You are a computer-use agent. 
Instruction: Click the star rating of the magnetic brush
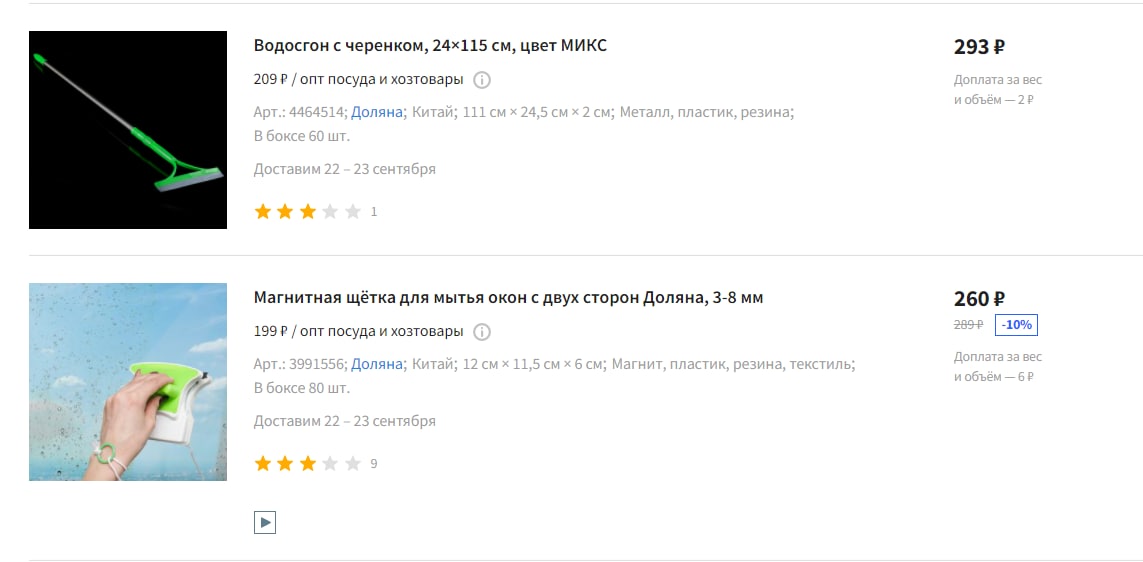click(308, 463)
